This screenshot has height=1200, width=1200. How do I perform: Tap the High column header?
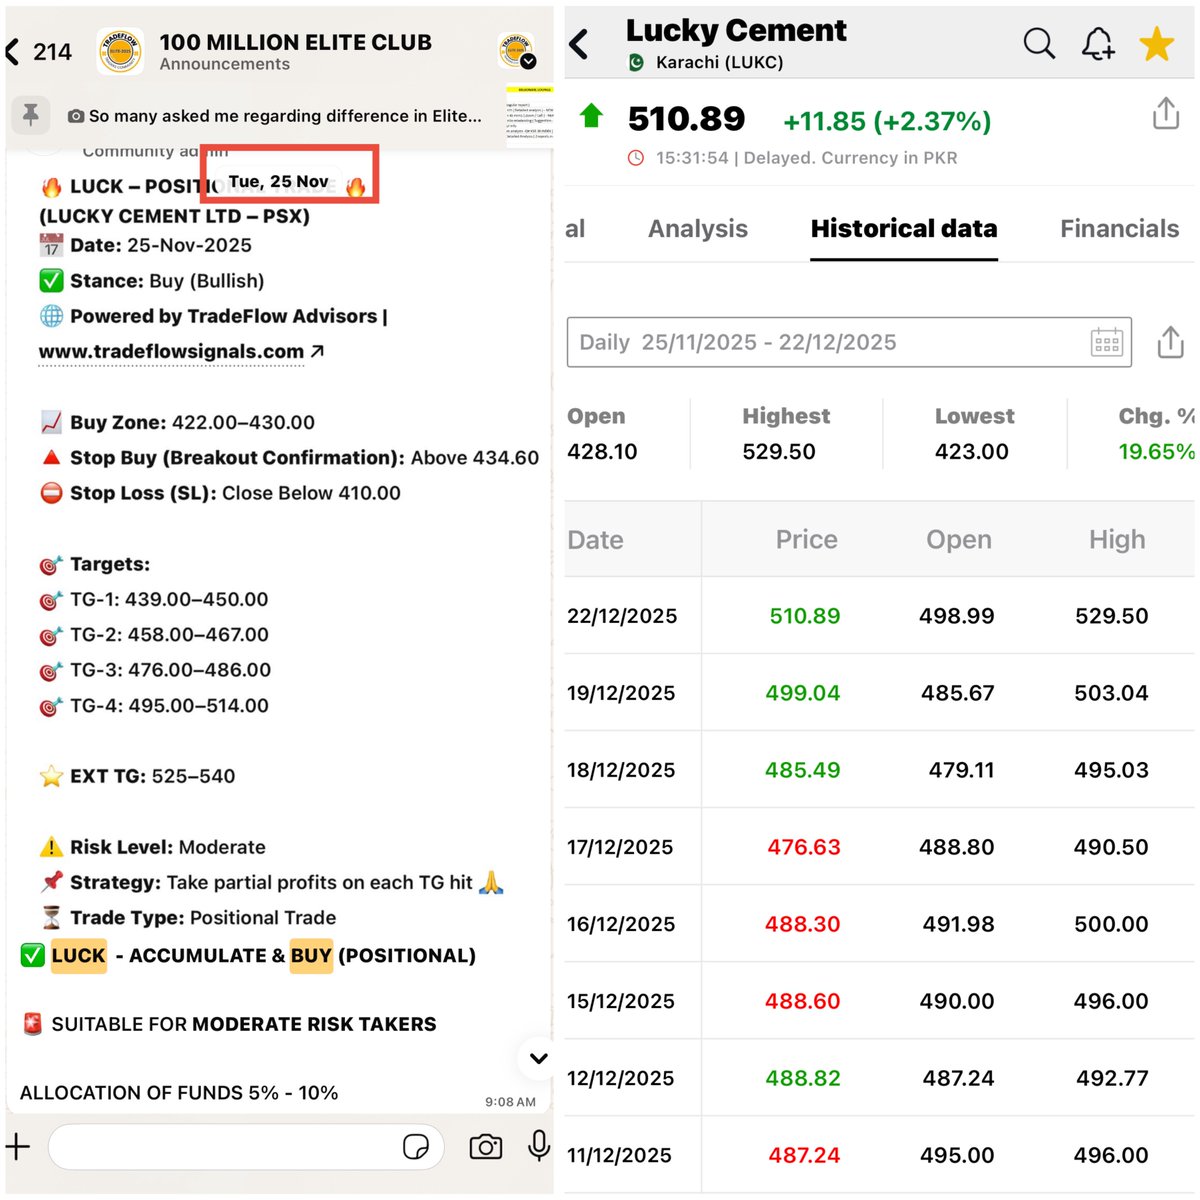[1117, 540]
